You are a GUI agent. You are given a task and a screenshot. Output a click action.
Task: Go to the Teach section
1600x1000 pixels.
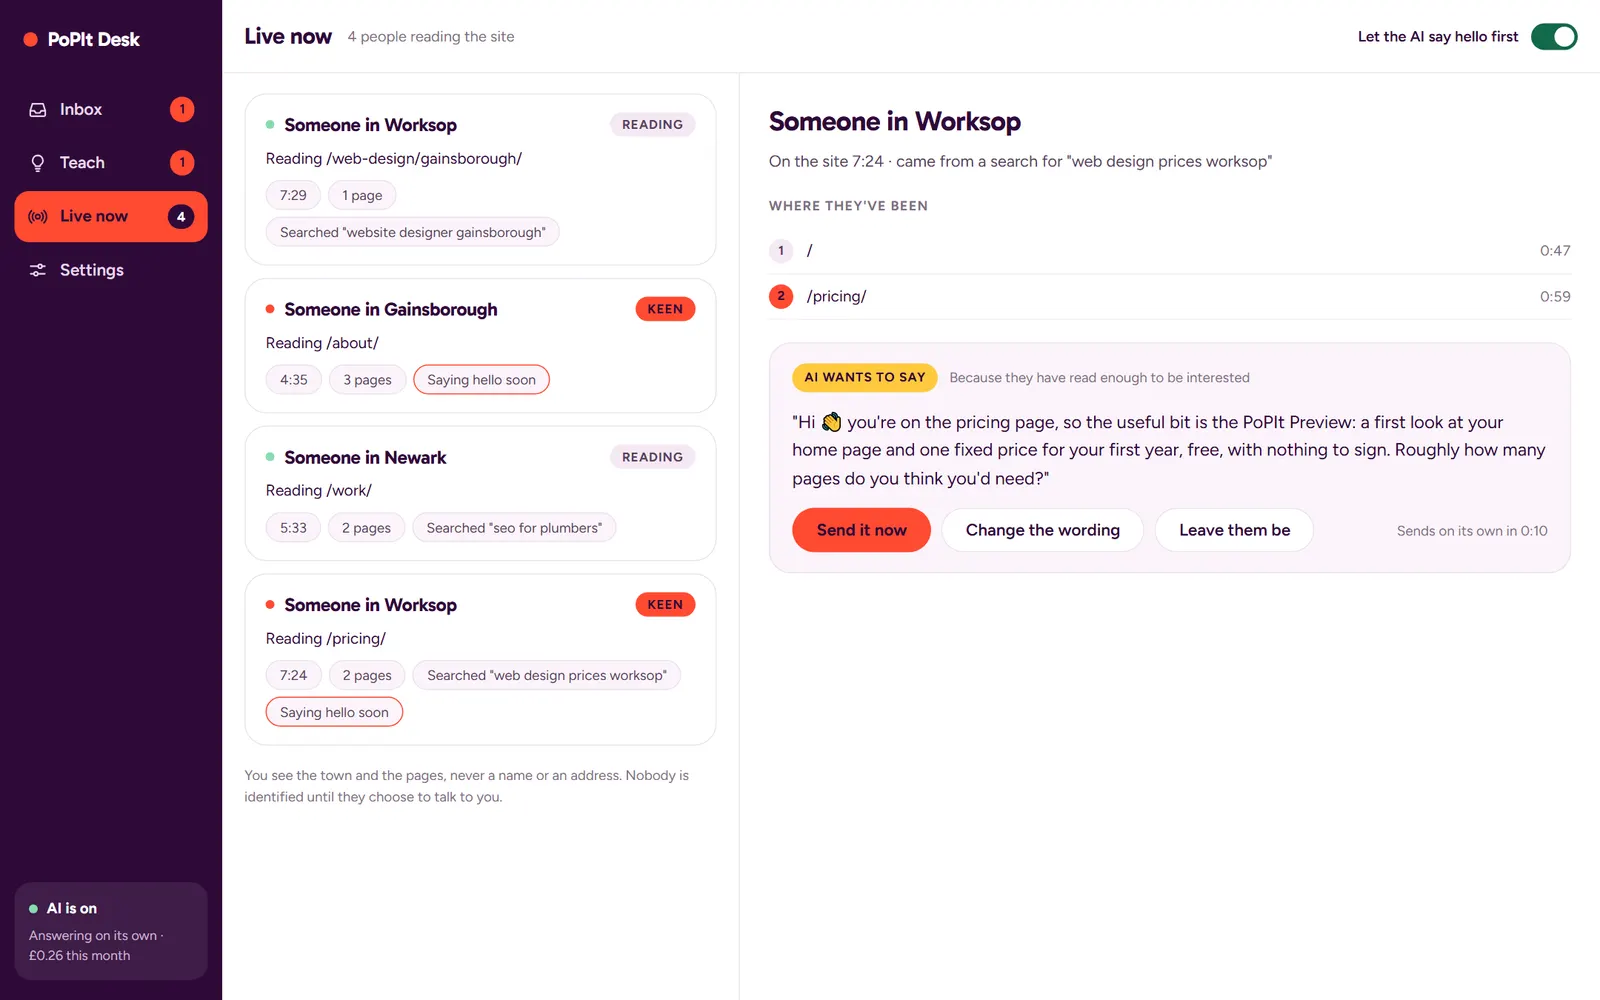coord(111,163)
